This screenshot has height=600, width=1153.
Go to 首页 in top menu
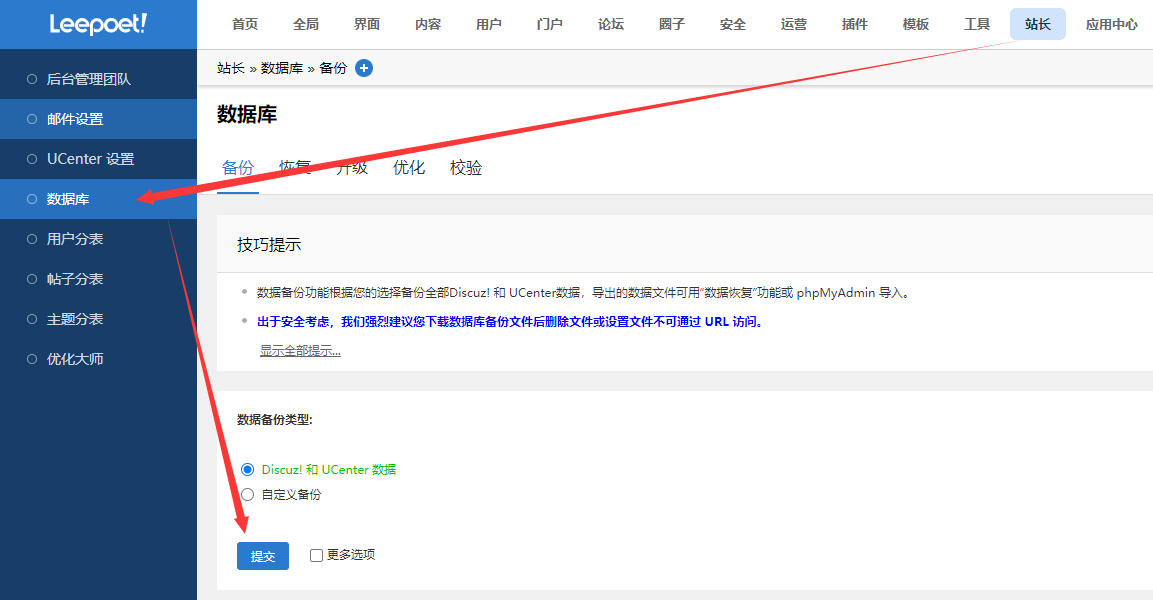coord(245,24)
